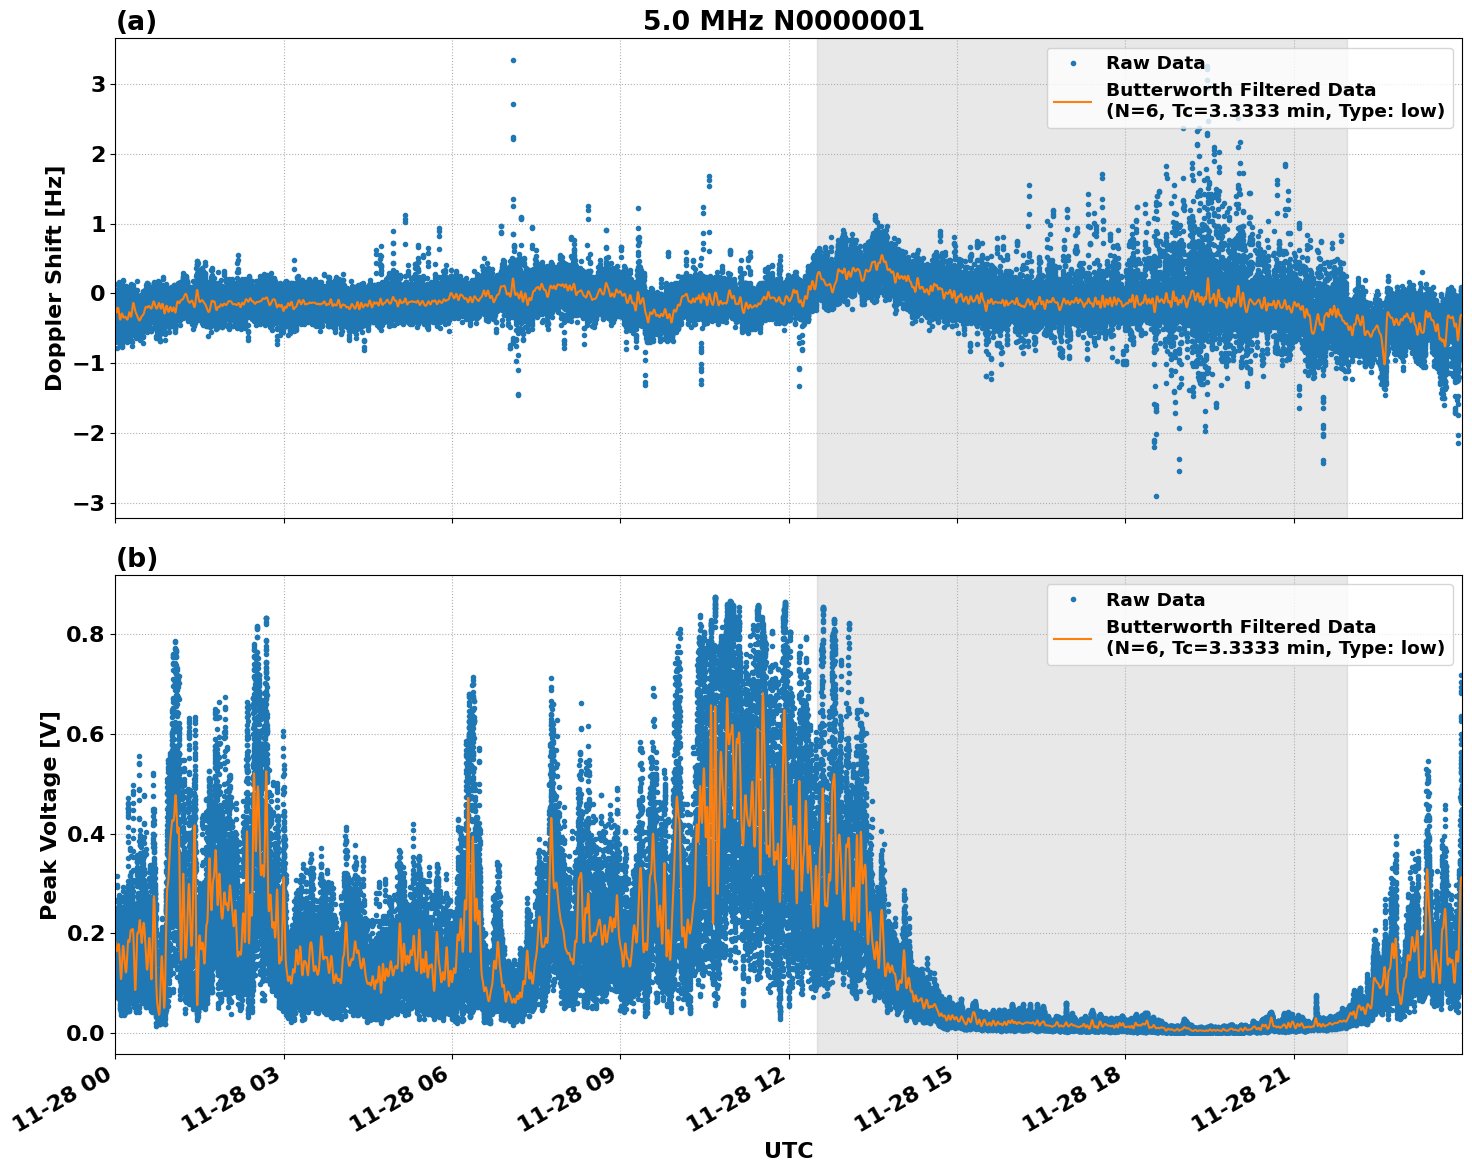
Task: Select the "Doppler Shift [Hz]" y-axis label
Action: tap(54, 278)
